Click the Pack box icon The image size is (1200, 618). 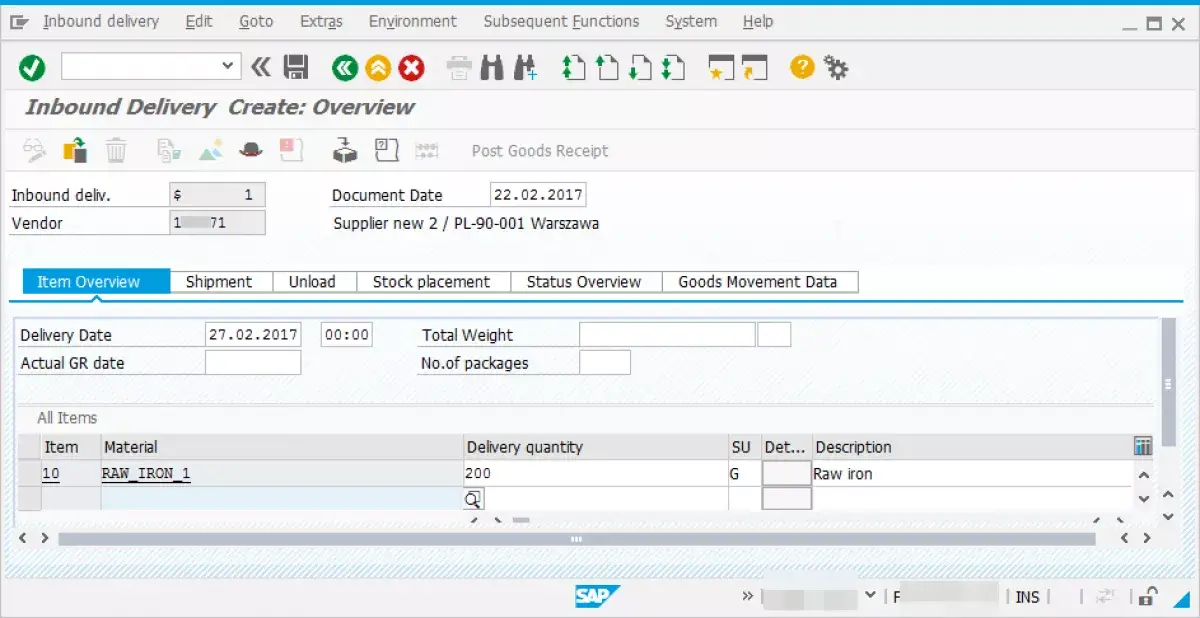click(345, 150)
